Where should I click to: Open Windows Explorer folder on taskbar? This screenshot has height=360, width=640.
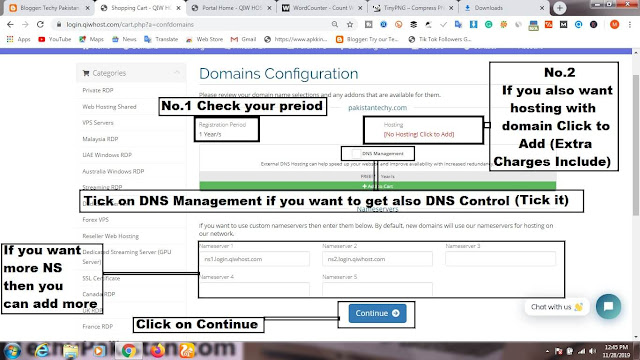70,351
